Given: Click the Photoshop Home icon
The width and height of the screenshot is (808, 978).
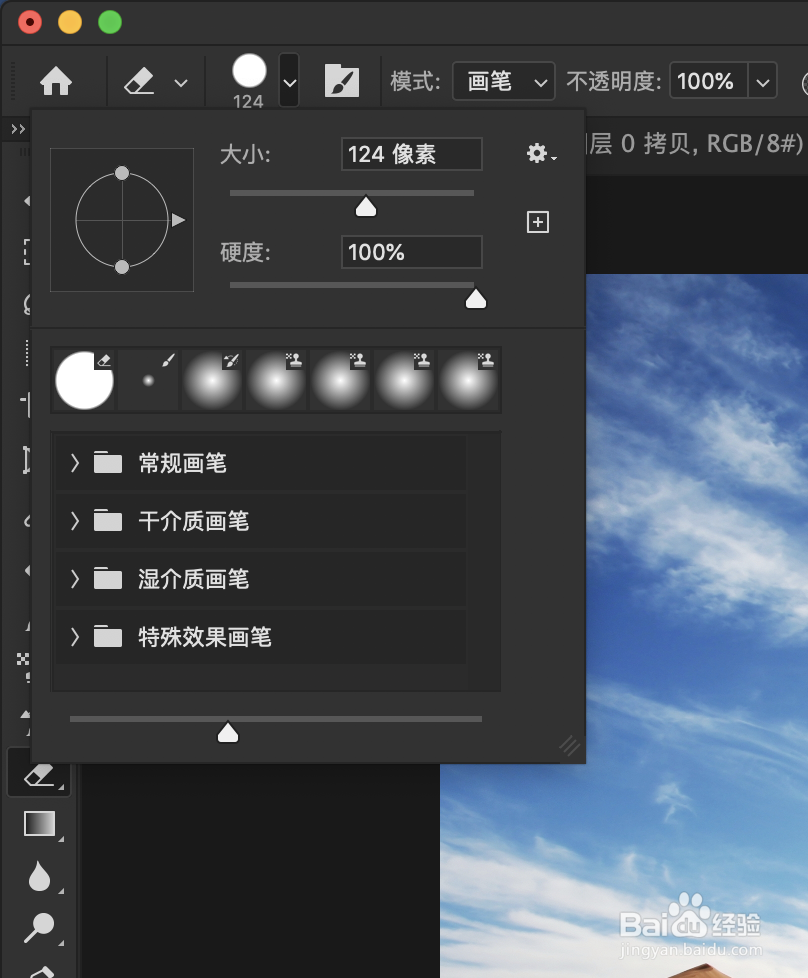Looking at the screenshot, I should coord(55,80).
